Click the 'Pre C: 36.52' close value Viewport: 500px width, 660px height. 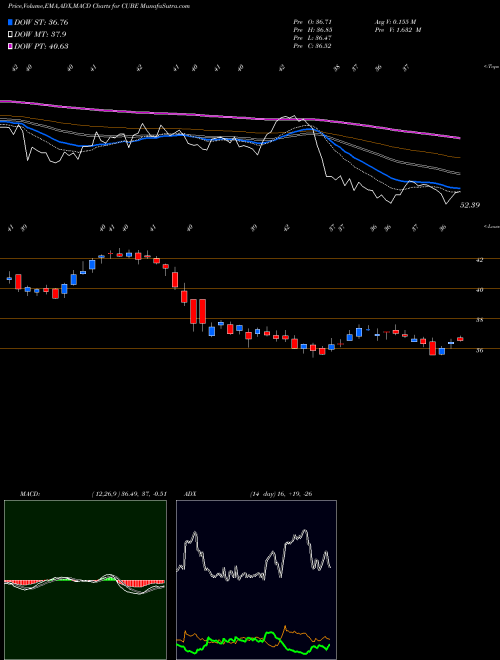312,46
